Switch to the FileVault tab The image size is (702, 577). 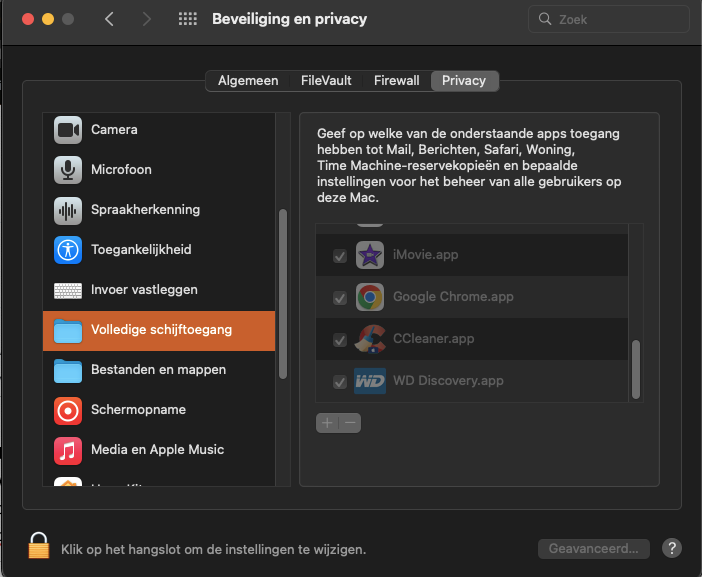(x=326, y=81)
